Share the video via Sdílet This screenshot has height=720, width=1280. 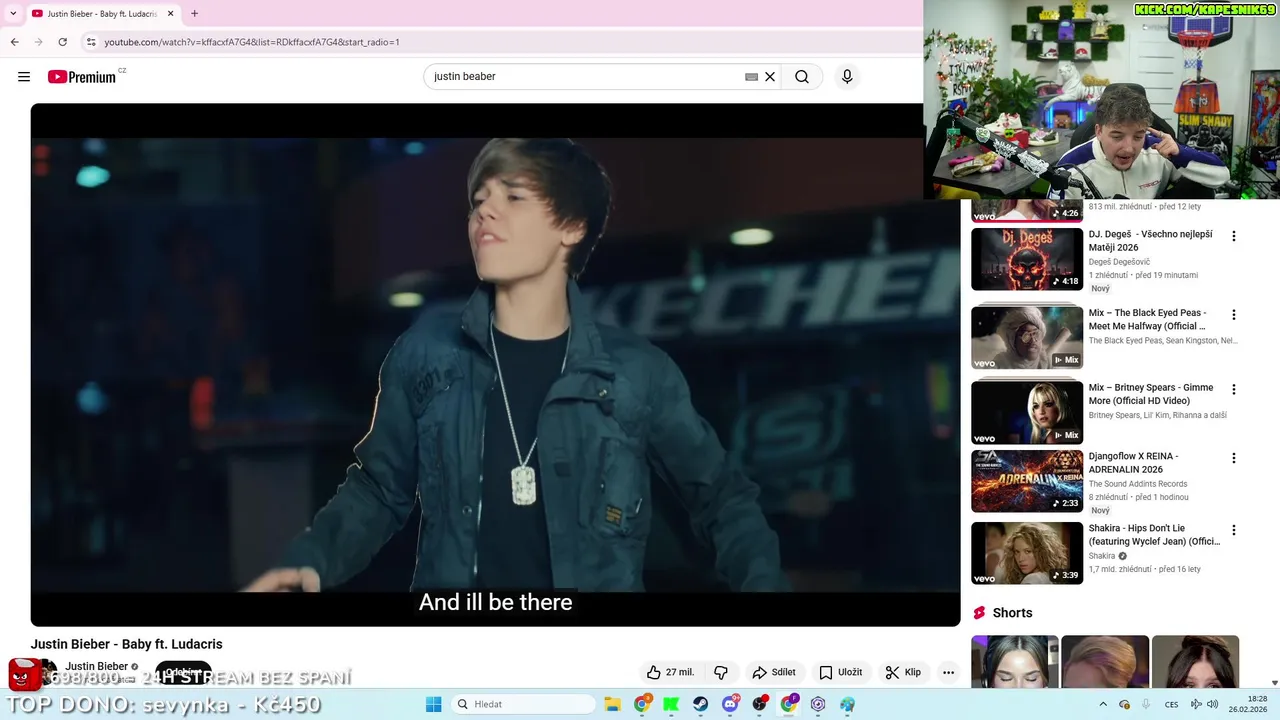click(774, 672)
